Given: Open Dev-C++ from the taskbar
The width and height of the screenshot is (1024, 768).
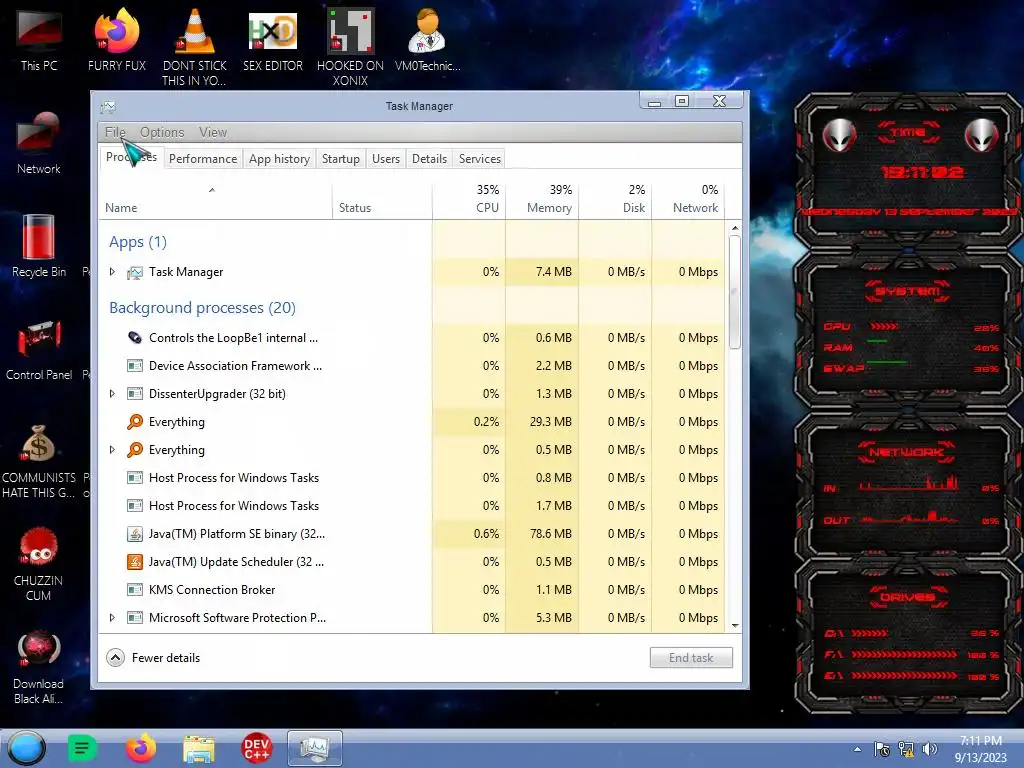Looking at the screenshot, I should click(256, 748).
